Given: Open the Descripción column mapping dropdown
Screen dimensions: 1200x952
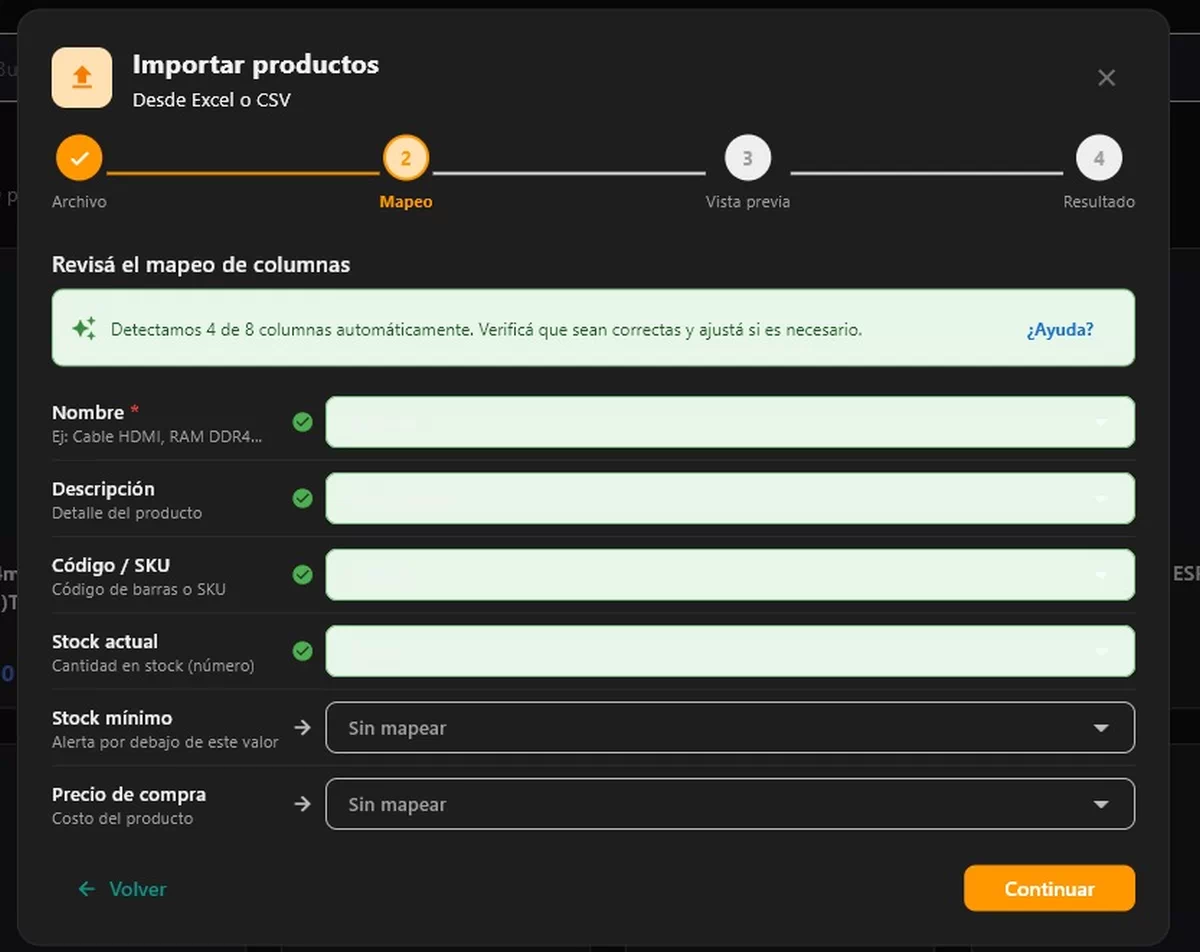Looking at the screenshot, I should [x=730, y=498].
